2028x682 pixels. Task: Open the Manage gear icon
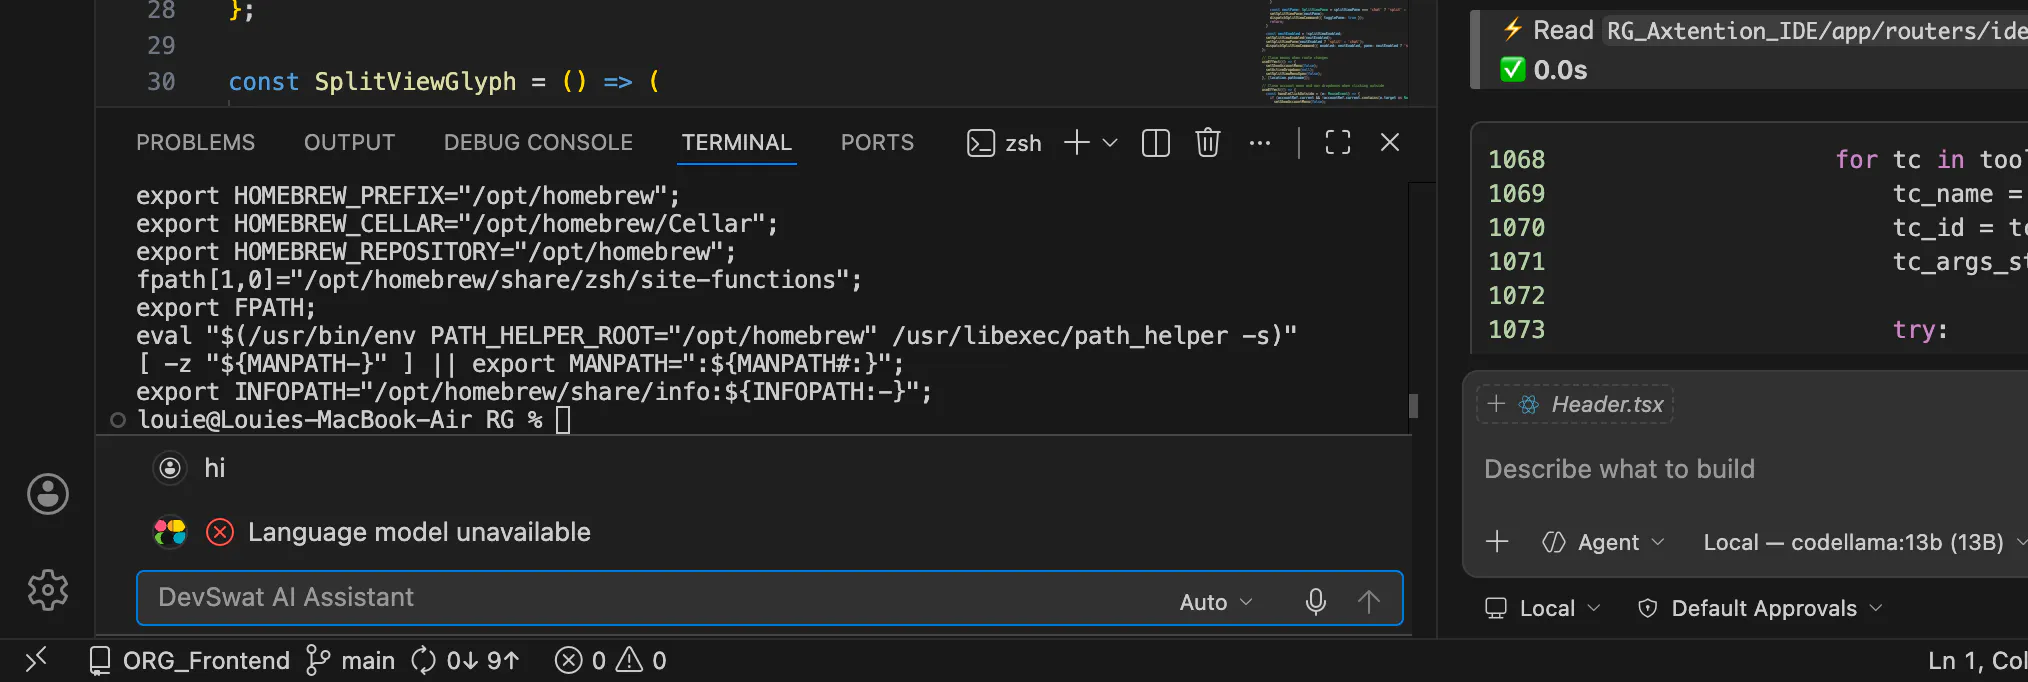point(48,590)
